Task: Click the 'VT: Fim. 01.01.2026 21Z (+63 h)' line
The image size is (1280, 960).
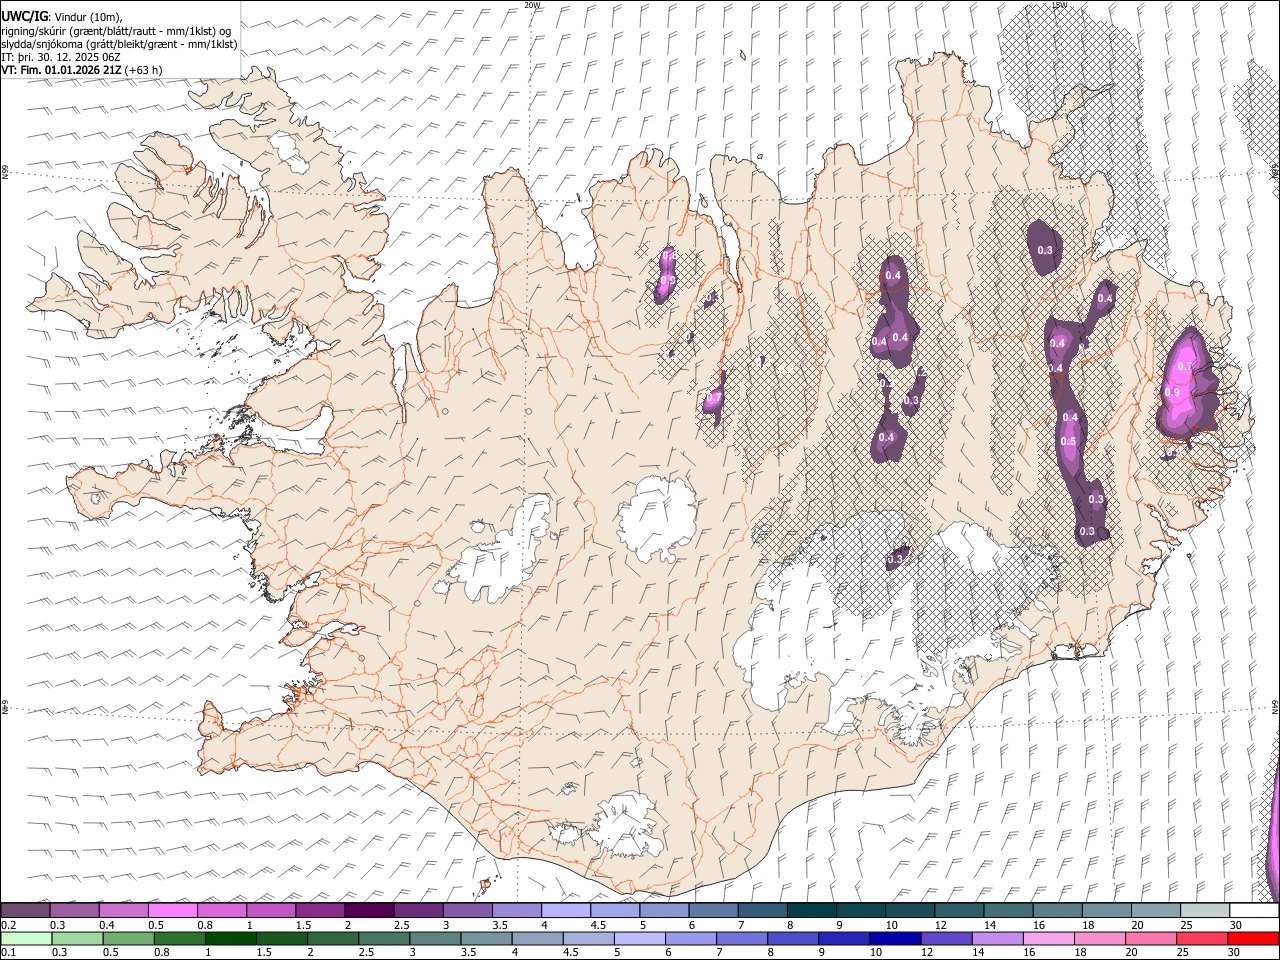Action: (x=82, y=70)
